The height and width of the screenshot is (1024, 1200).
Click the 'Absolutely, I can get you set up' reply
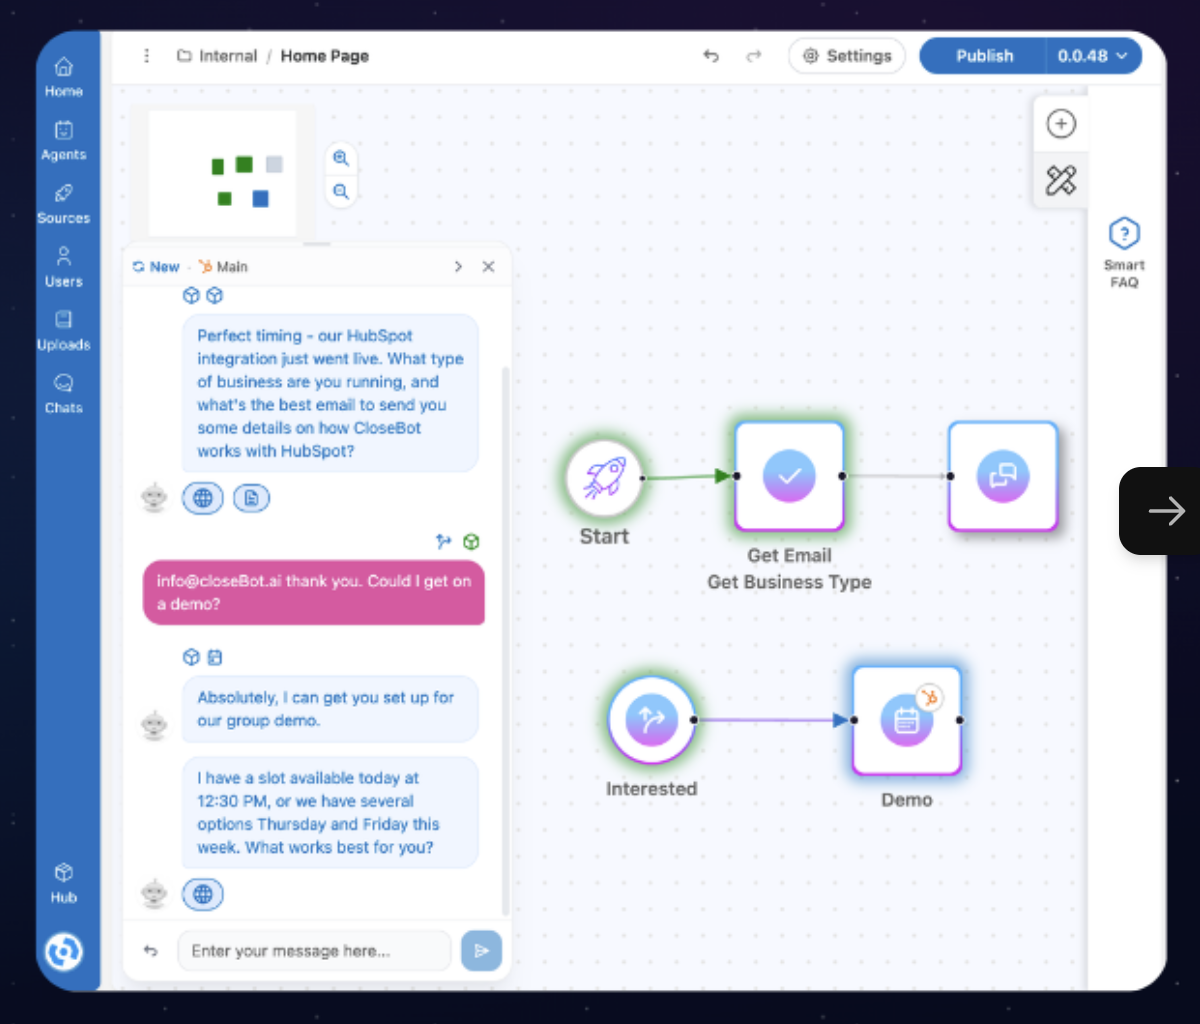click(x=330, y=709)
